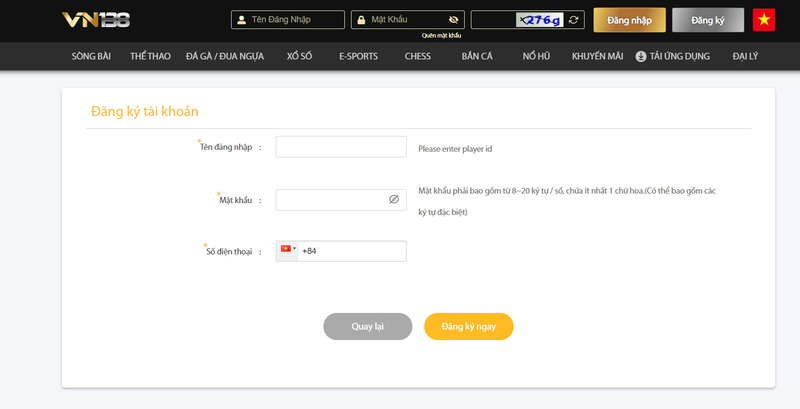Open the Khuyến Mãi promotions page
This screenshot has height=409, width=800.
click(x=597, y=56)
